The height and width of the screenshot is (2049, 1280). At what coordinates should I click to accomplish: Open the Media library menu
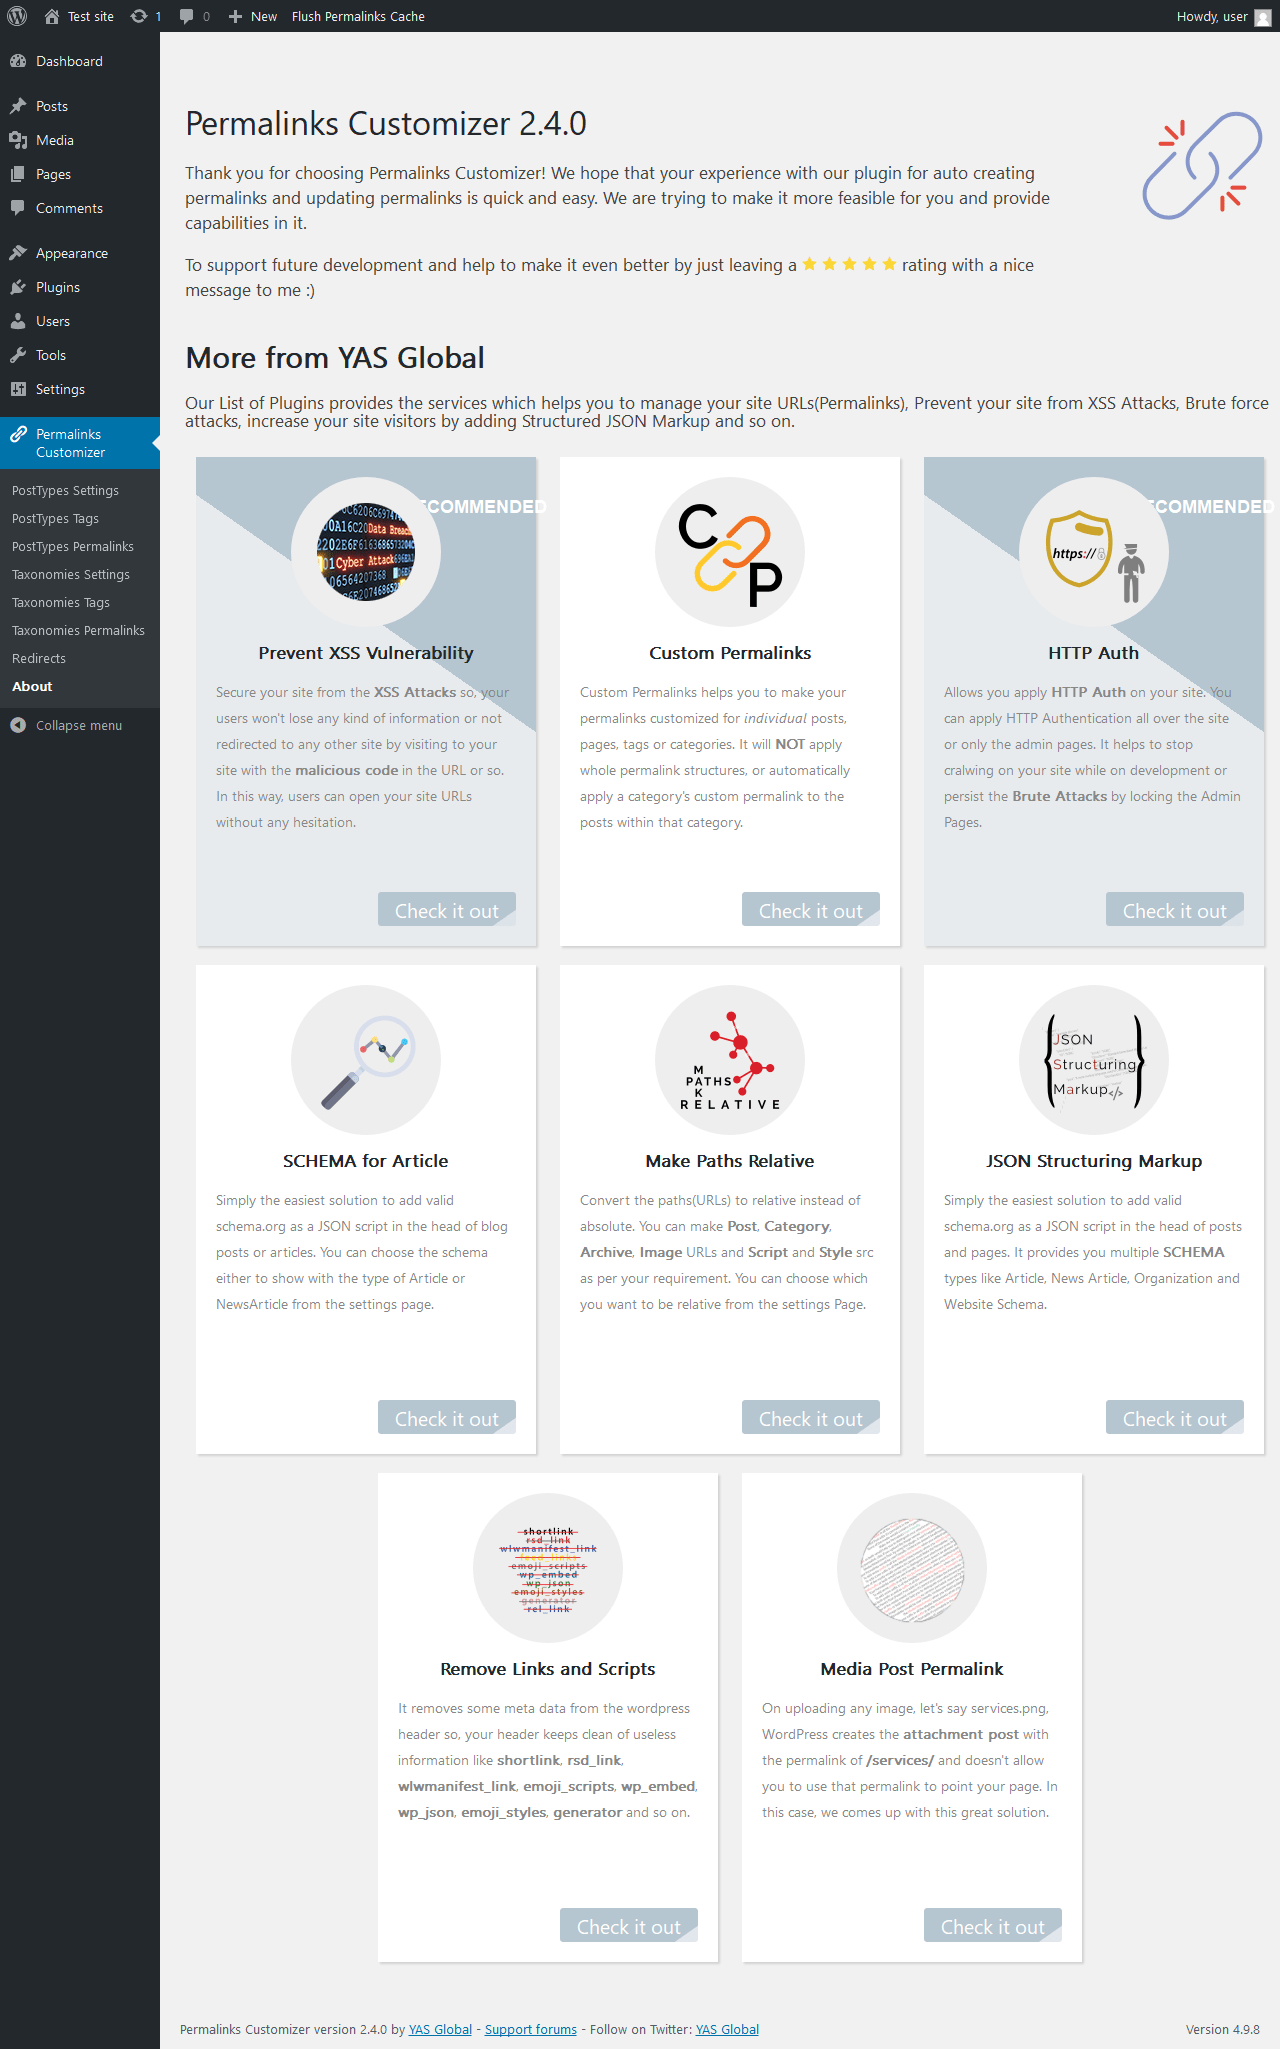[80, 140]
